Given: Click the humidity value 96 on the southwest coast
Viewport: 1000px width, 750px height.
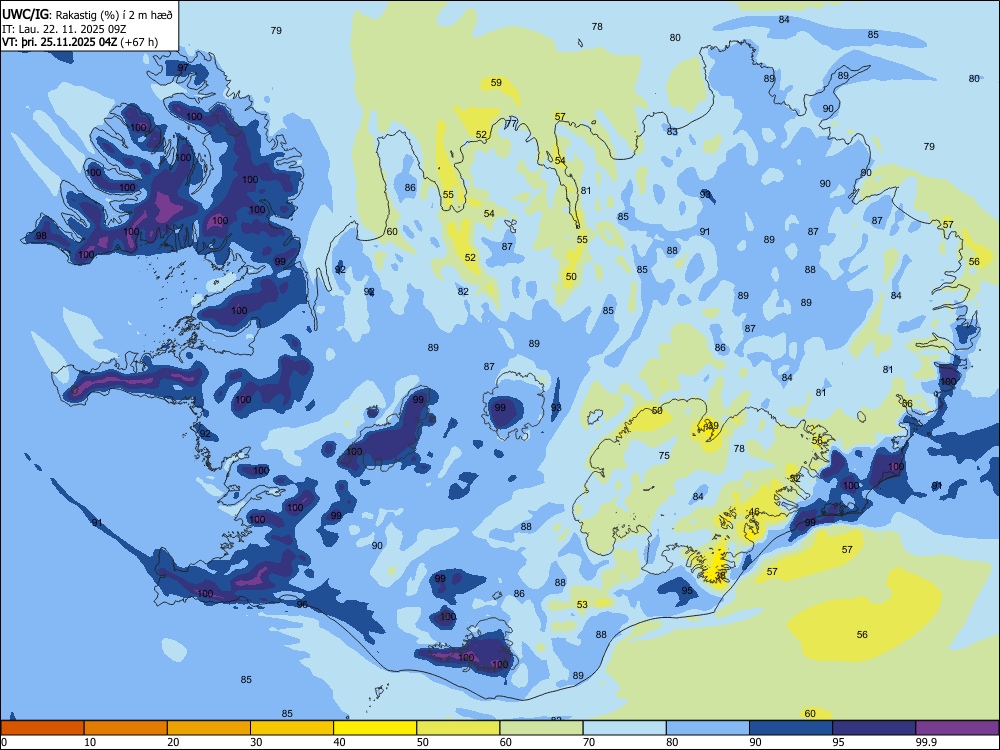Looking at the screenshot, I should click(302, 604).
